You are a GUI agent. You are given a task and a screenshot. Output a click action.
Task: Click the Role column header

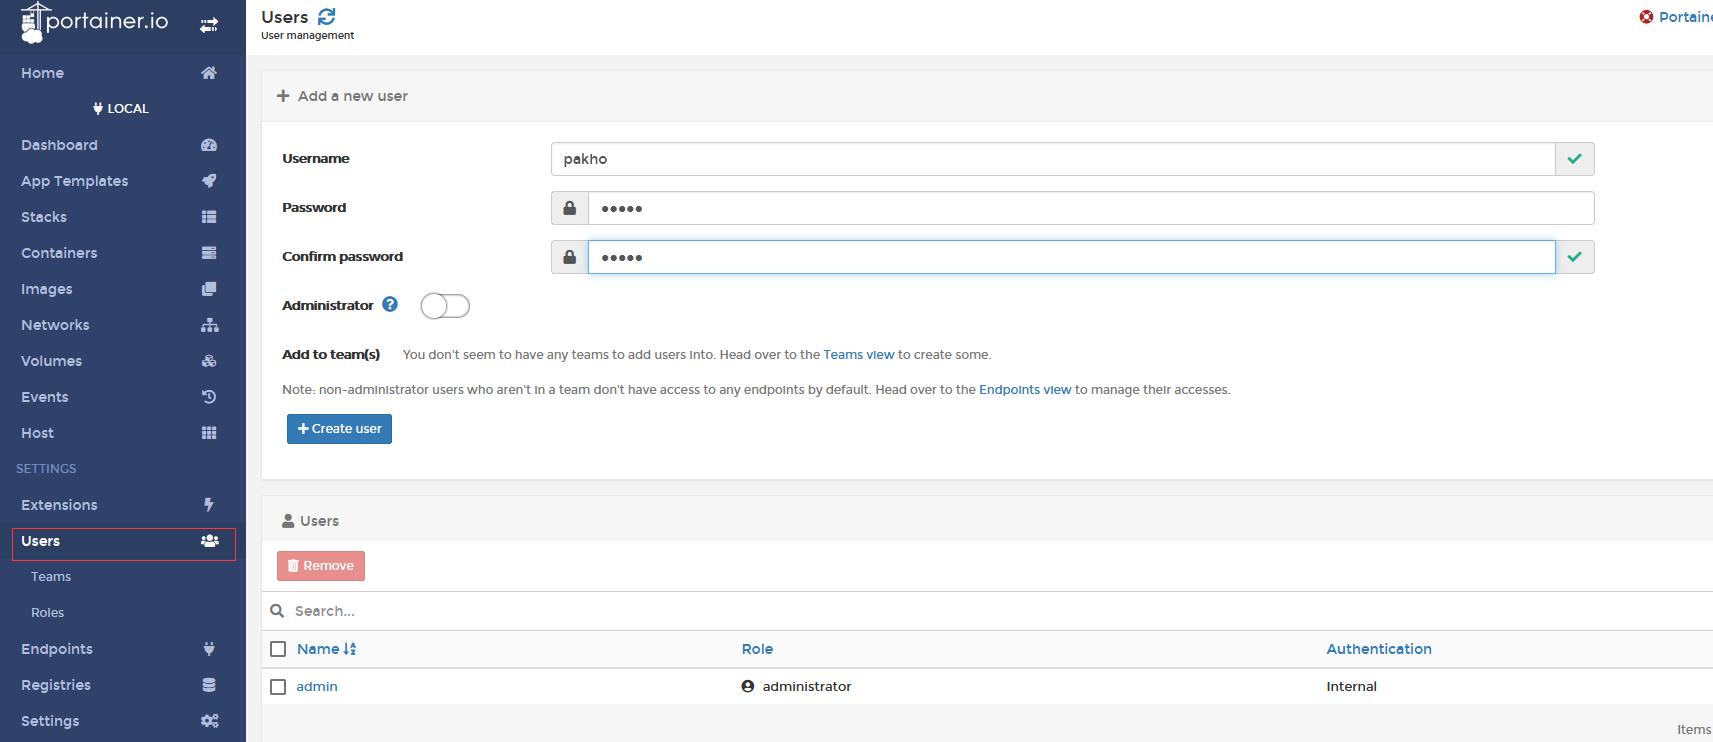point(757,649)
